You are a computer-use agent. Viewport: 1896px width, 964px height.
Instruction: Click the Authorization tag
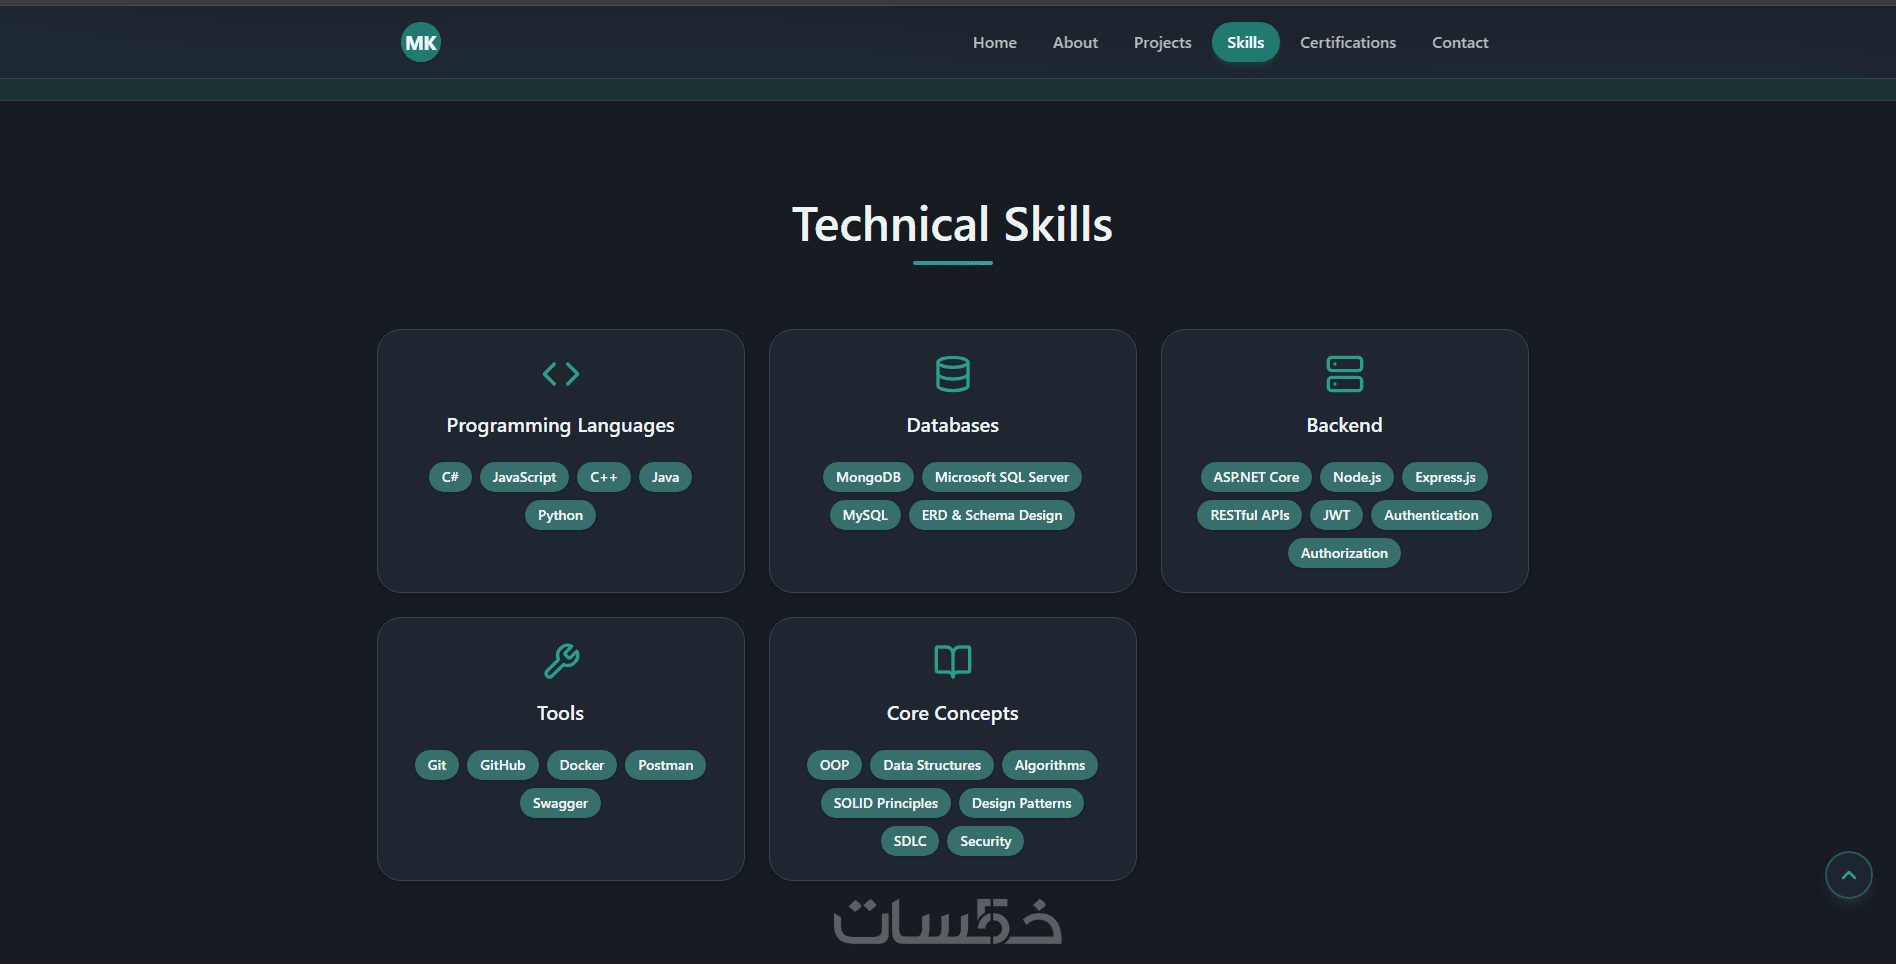coord(1344,553)
